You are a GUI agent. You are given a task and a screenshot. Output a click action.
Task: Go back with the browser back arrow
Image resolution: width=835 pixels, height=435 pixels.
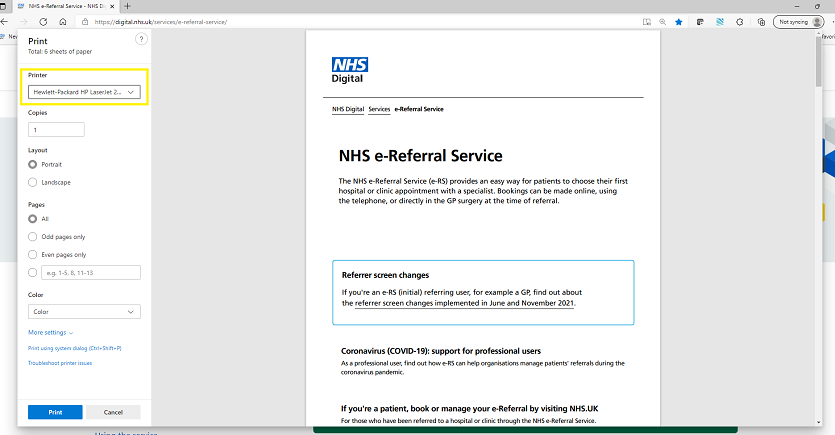coord(5,22)
